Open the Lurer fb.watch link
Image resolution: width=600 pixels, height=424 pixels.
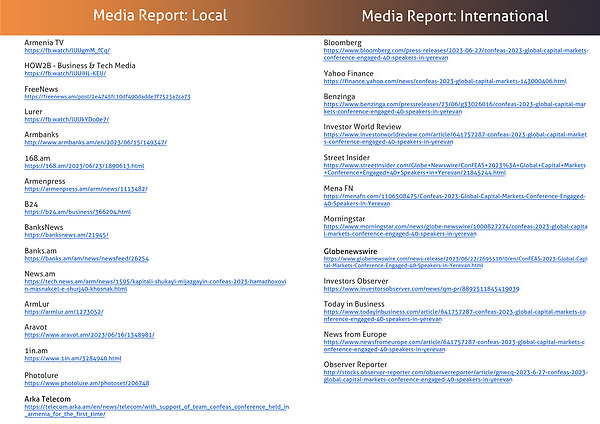pyautogui.click(x=67, y=119)
